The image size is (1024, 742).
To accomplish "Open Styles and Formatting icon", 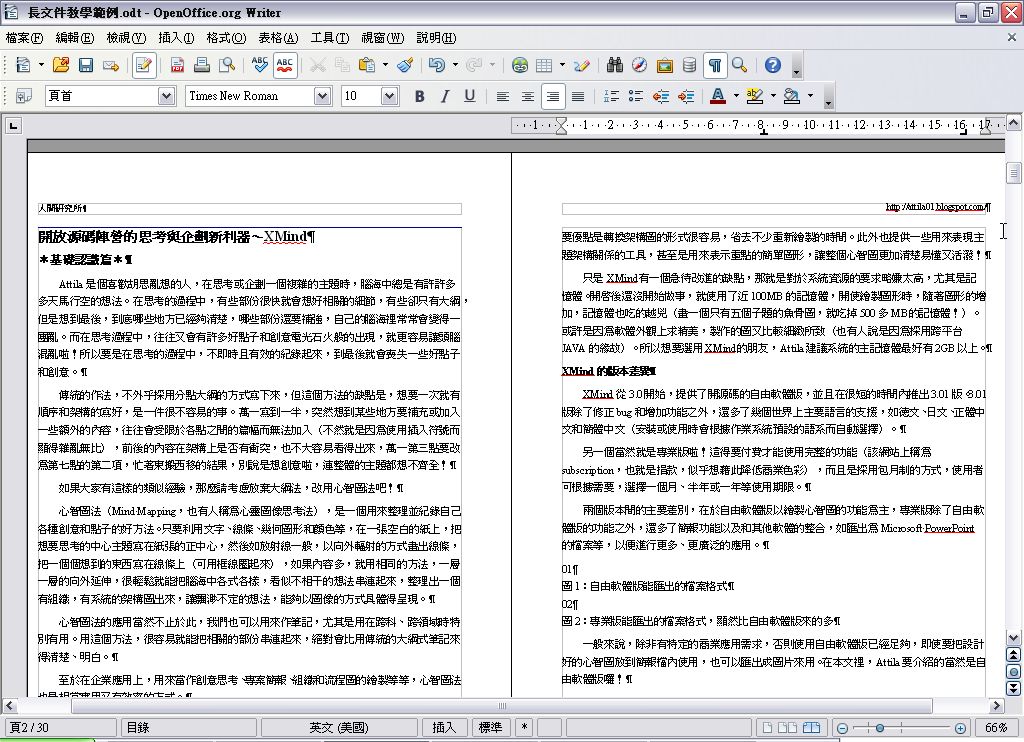I will click(x=24, y=96).
